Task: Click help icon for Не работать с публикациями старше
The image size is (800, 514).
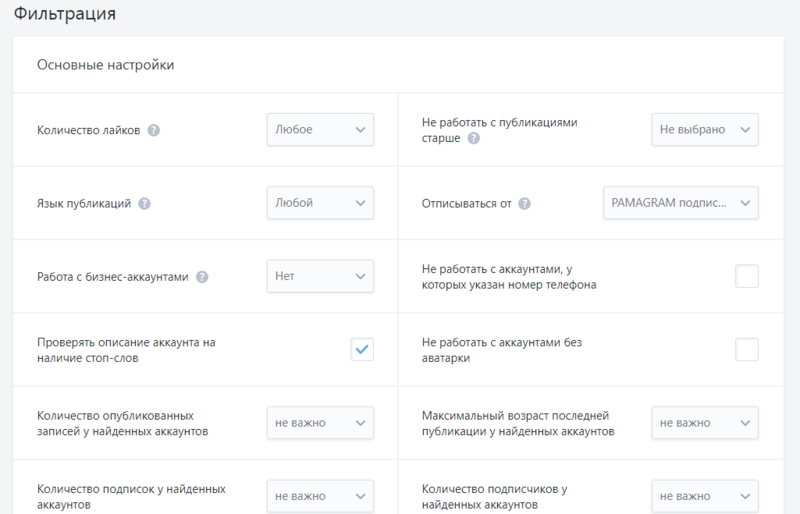Action: [x=474, y=139]
